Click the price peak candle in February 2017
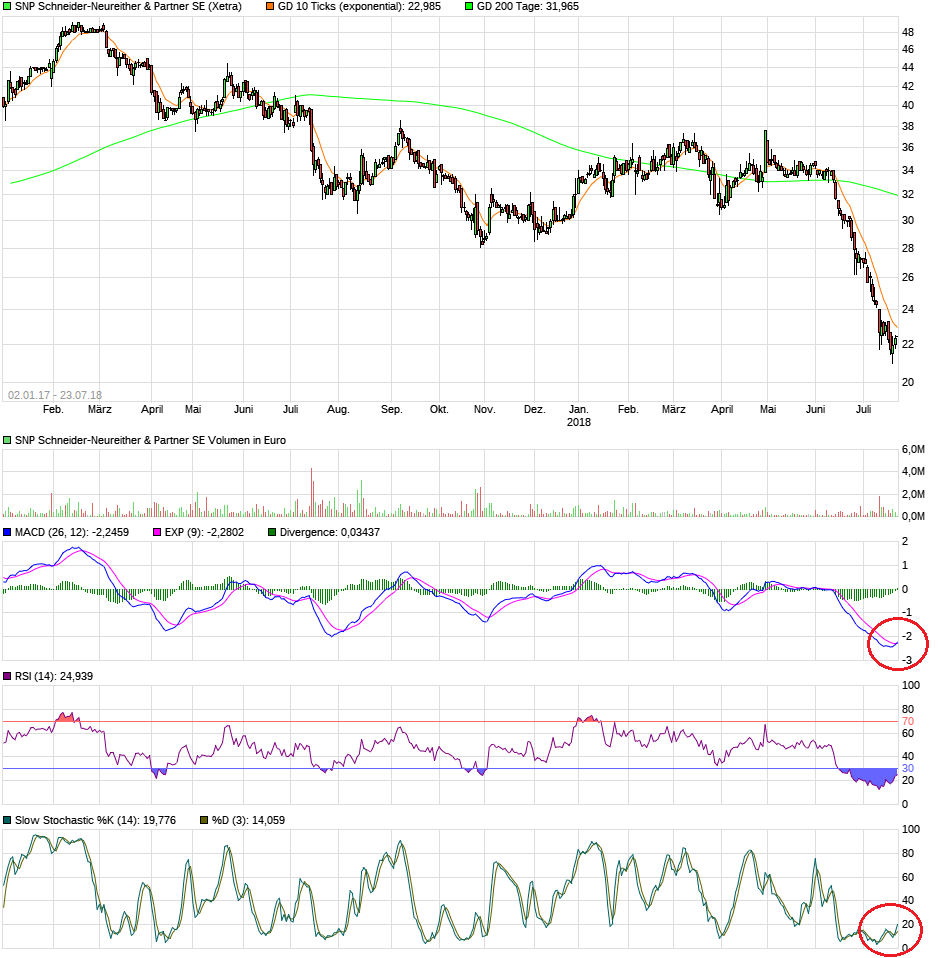Image resolution: width=940 pixels, height=958 pixels. 78,27
